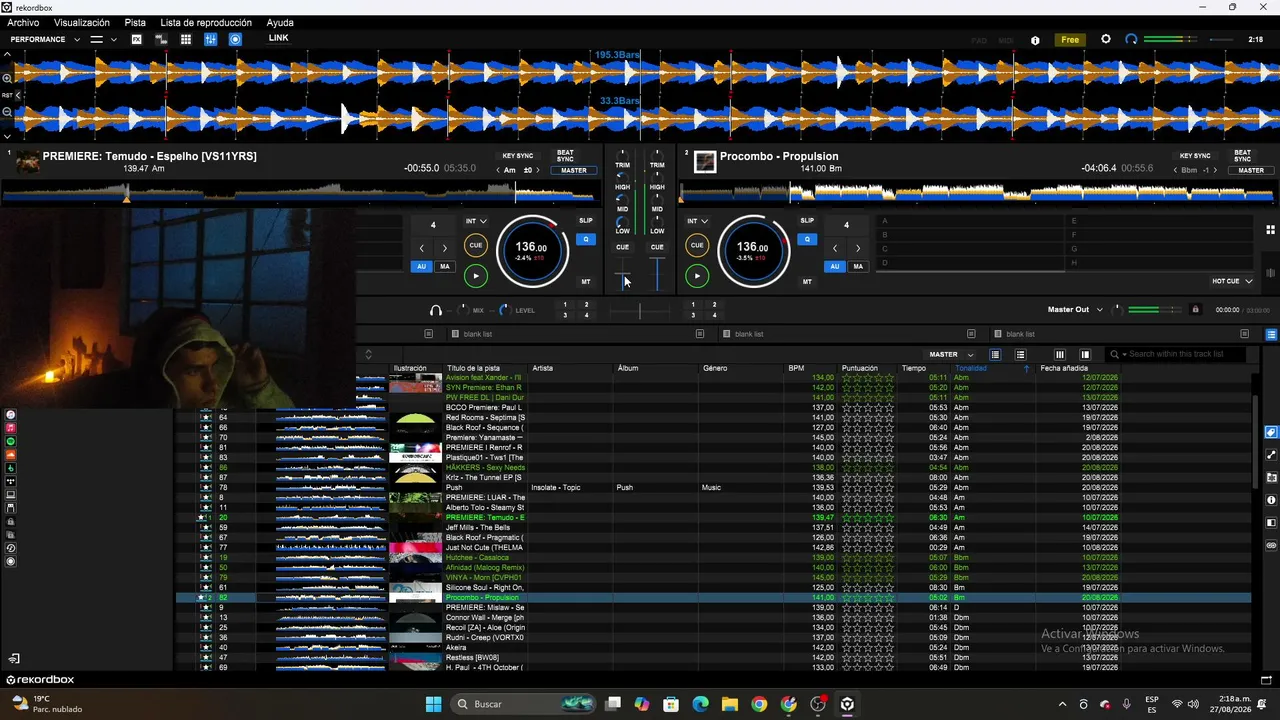Open the pad grid panel icon

[186, 39]
